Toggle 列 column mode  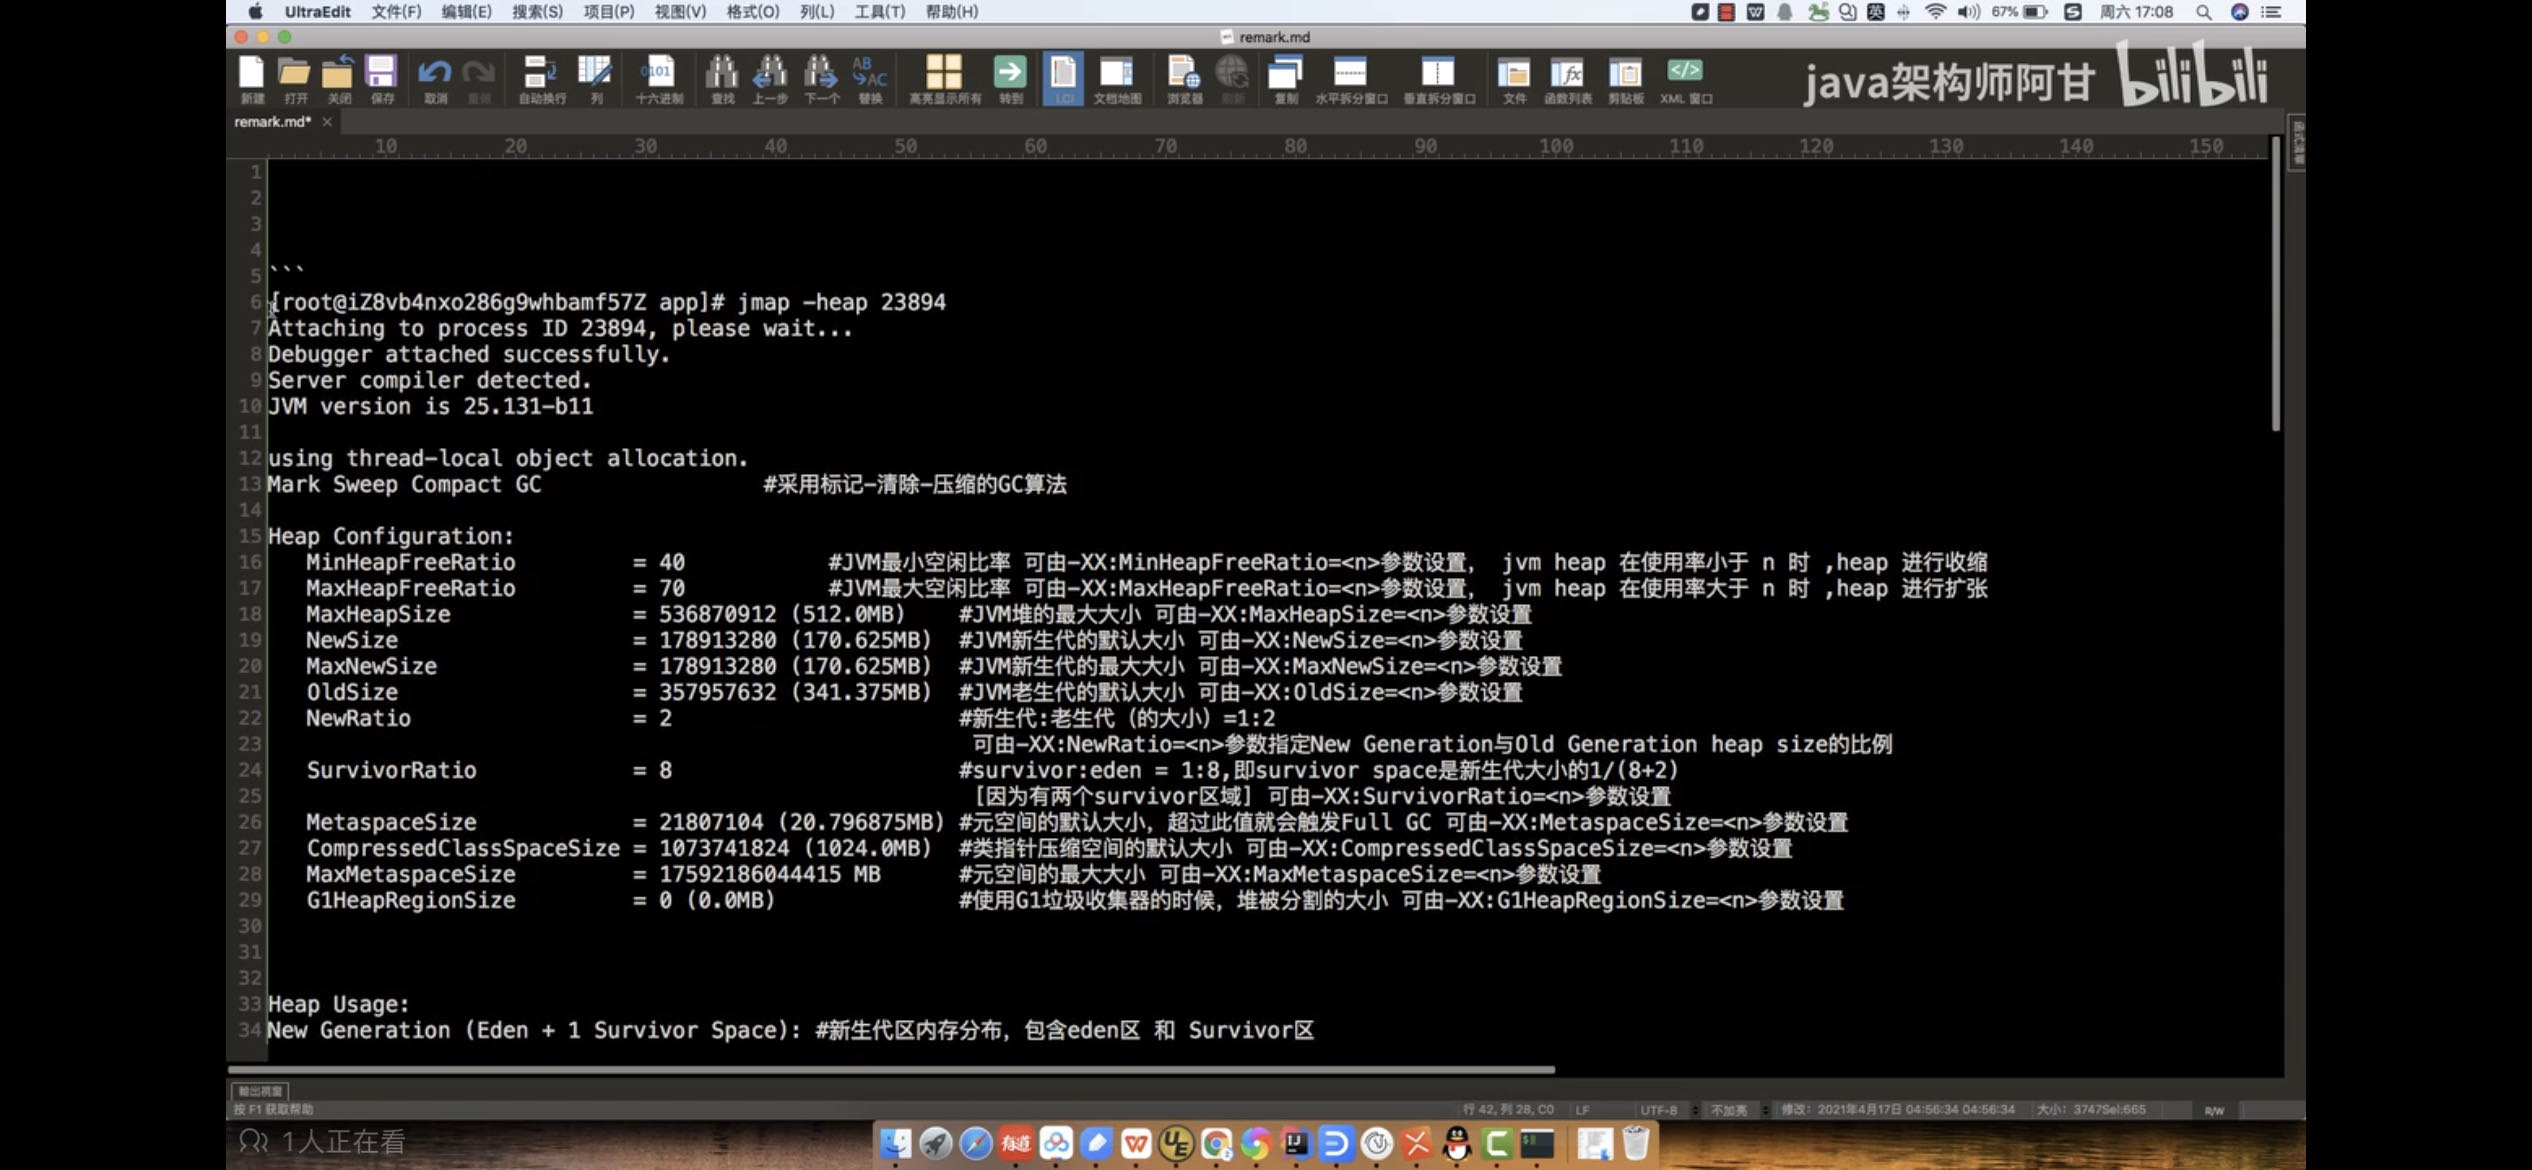(x=595, y=79)
